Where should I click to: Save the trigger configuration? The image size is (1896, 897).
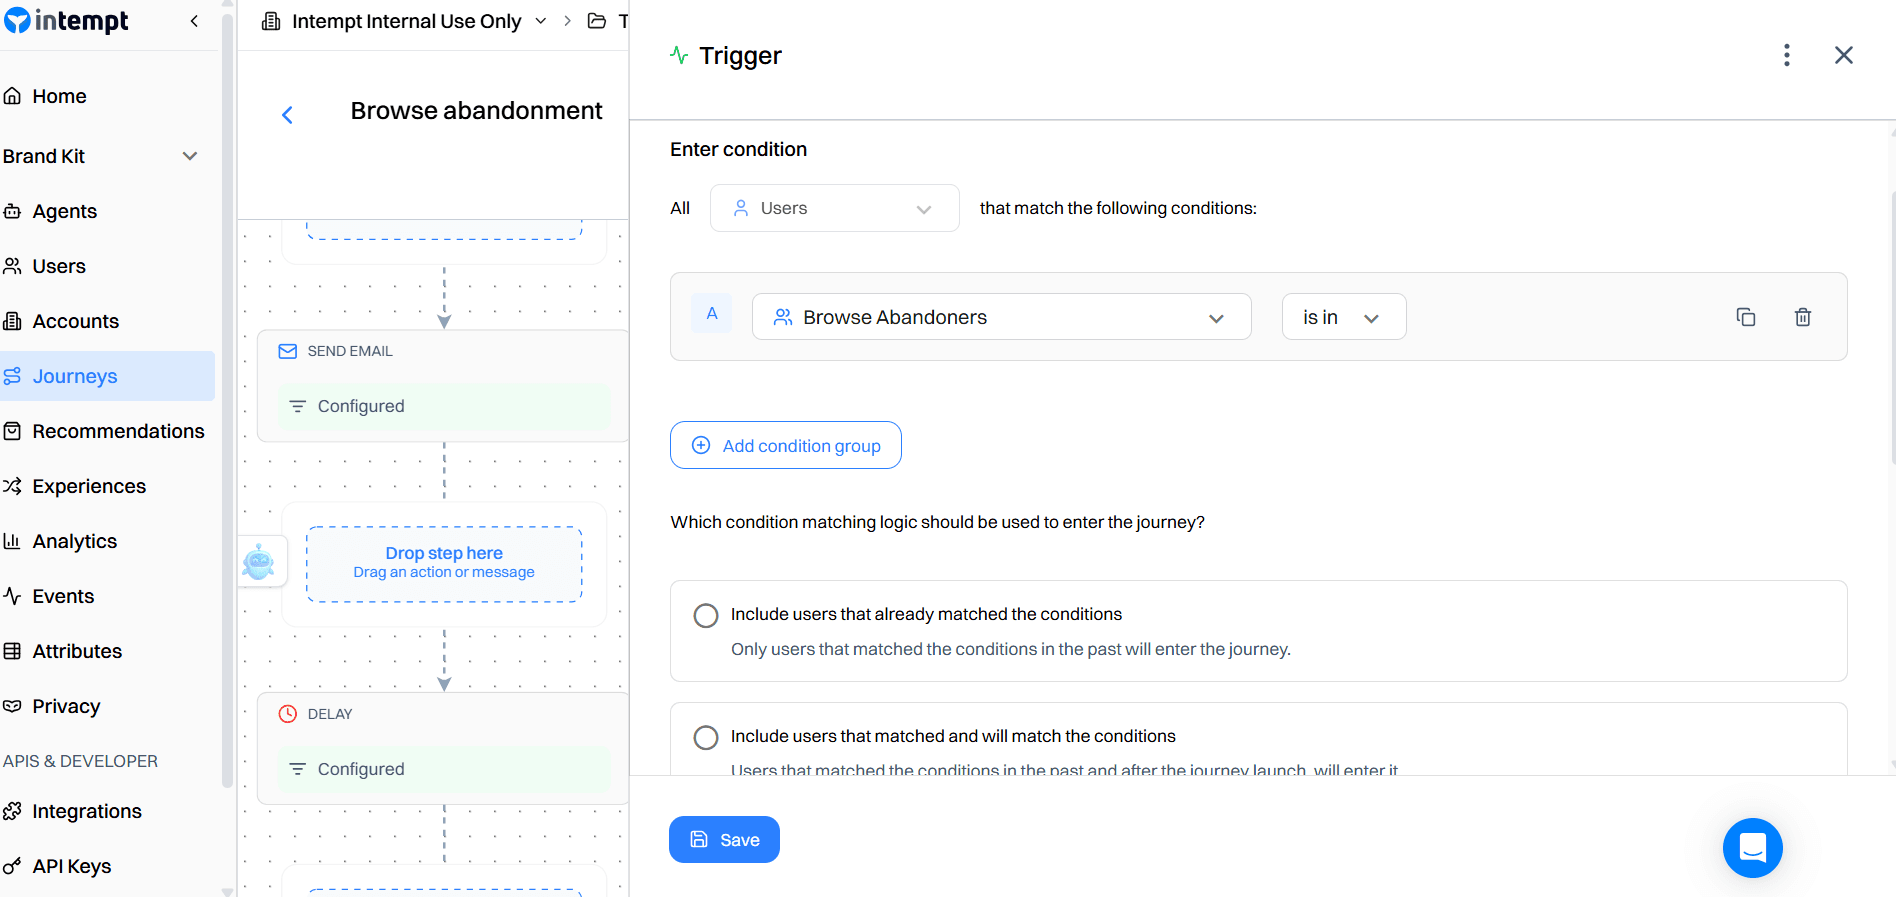[x=724, y=839]
